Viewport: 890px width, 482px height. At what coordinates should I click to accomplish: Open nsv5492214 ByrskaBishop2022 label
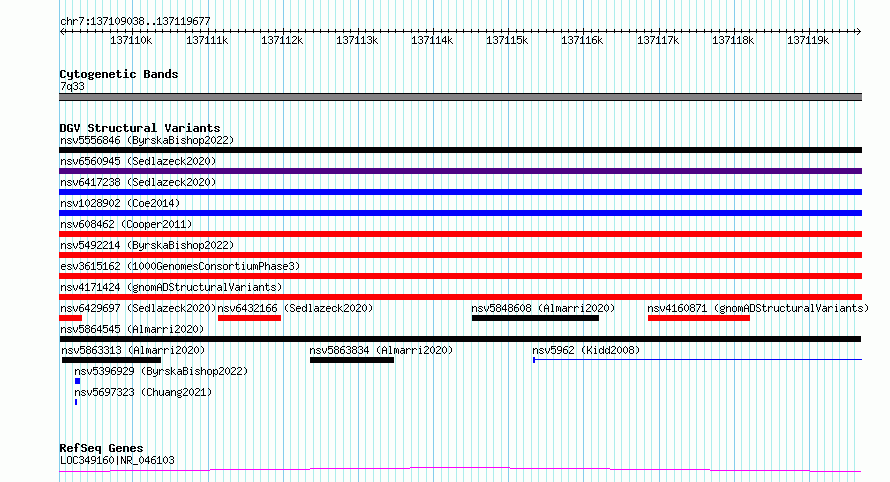point(147,245)
